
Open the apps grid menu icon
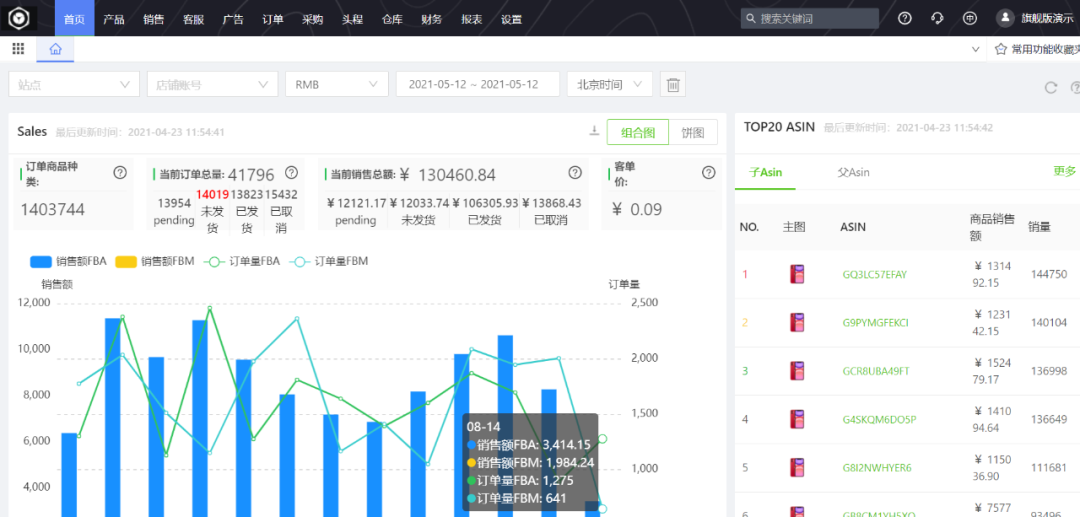pyautogui.click(x=18, y=49)
